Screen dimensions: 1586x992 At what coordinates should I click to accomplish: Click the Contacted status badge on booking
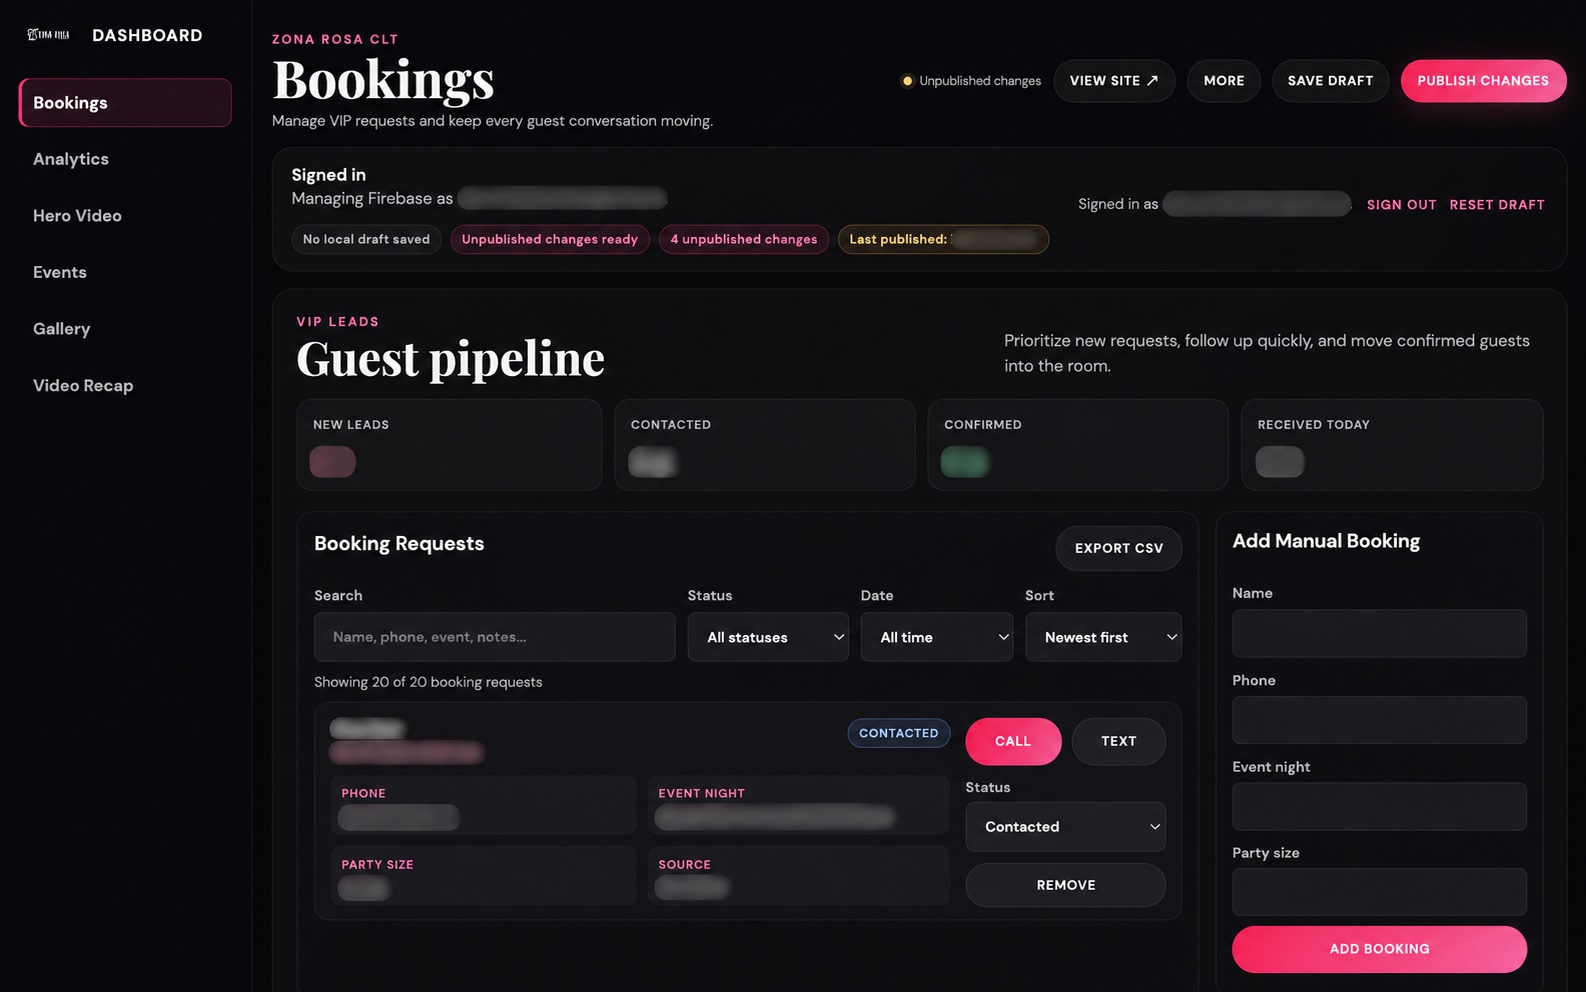(x=899, y=733)
